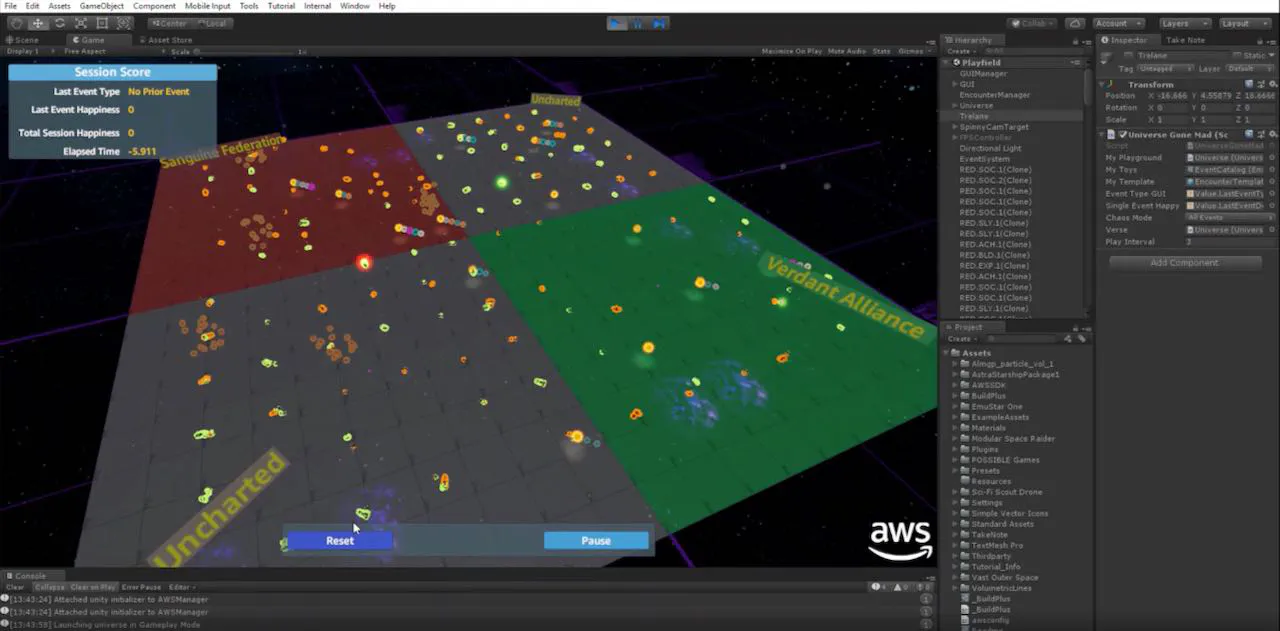Select the Hand tool in toolbar
The height and width of the screenshot is (631, 1280).
click(17, 23)
